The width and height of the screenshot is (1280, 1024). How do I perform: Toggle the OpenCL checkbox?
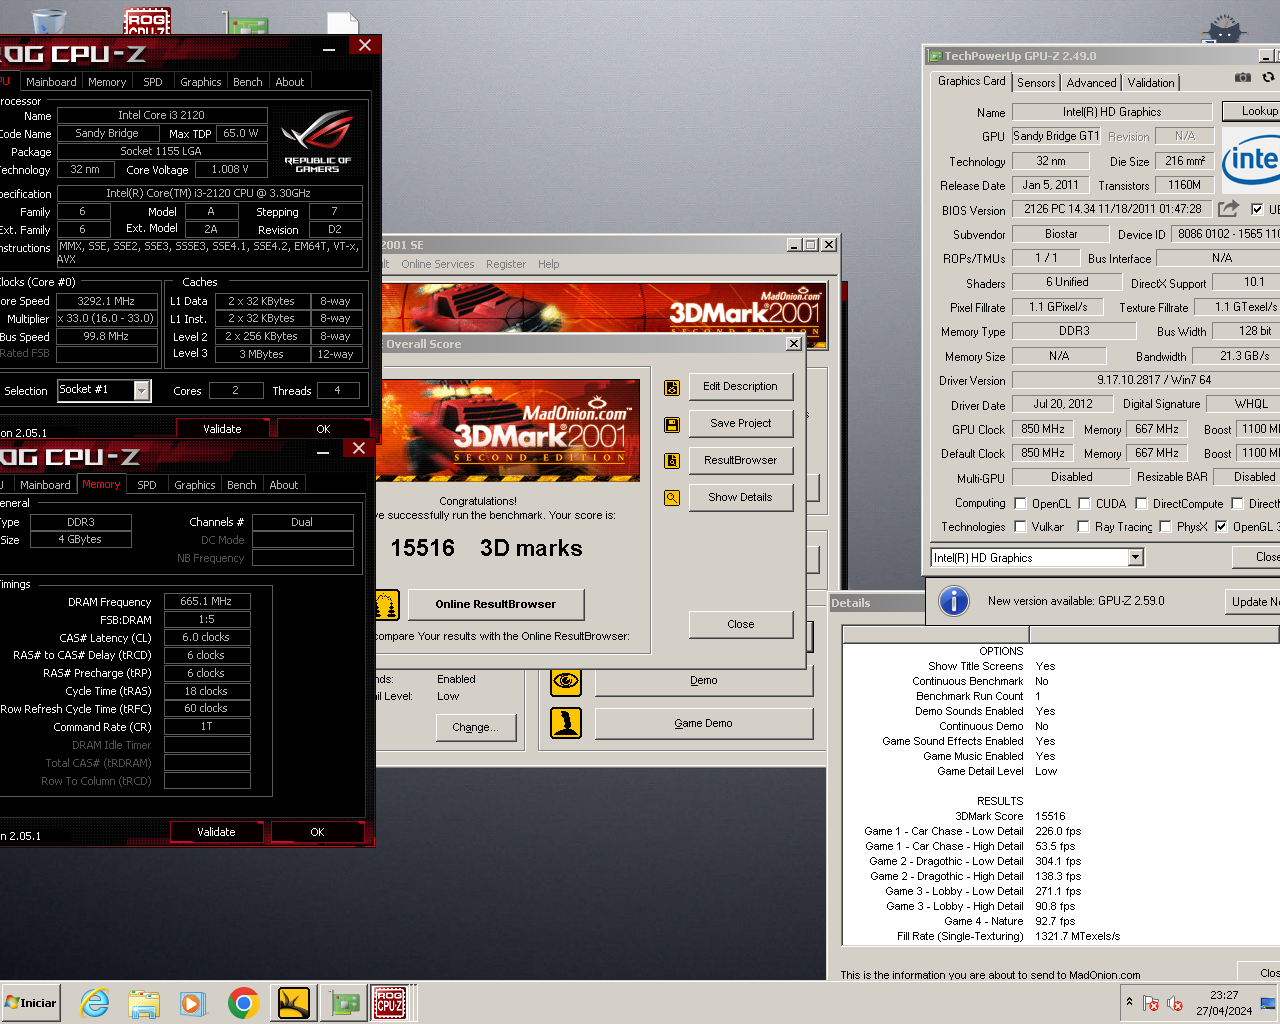point(1020,504)
